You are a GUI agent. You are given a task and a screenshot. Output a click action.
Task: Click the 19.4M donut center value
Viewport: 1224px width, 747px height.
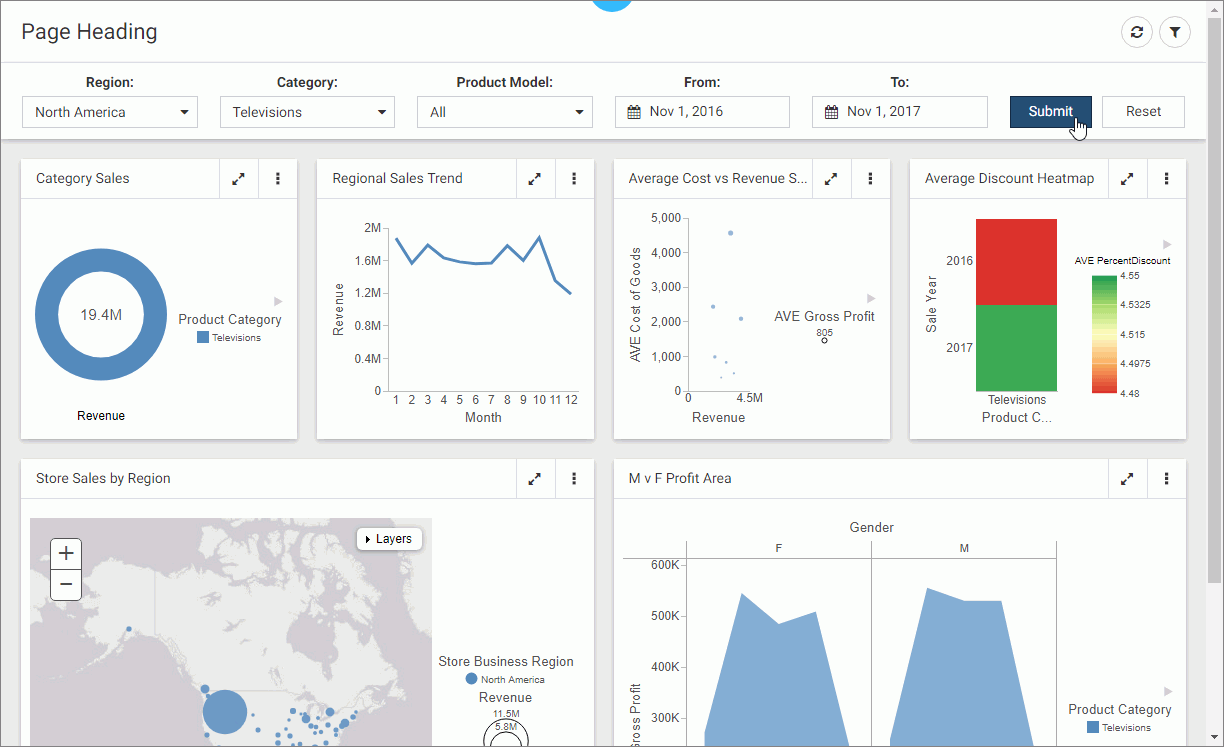coord(101,315)
